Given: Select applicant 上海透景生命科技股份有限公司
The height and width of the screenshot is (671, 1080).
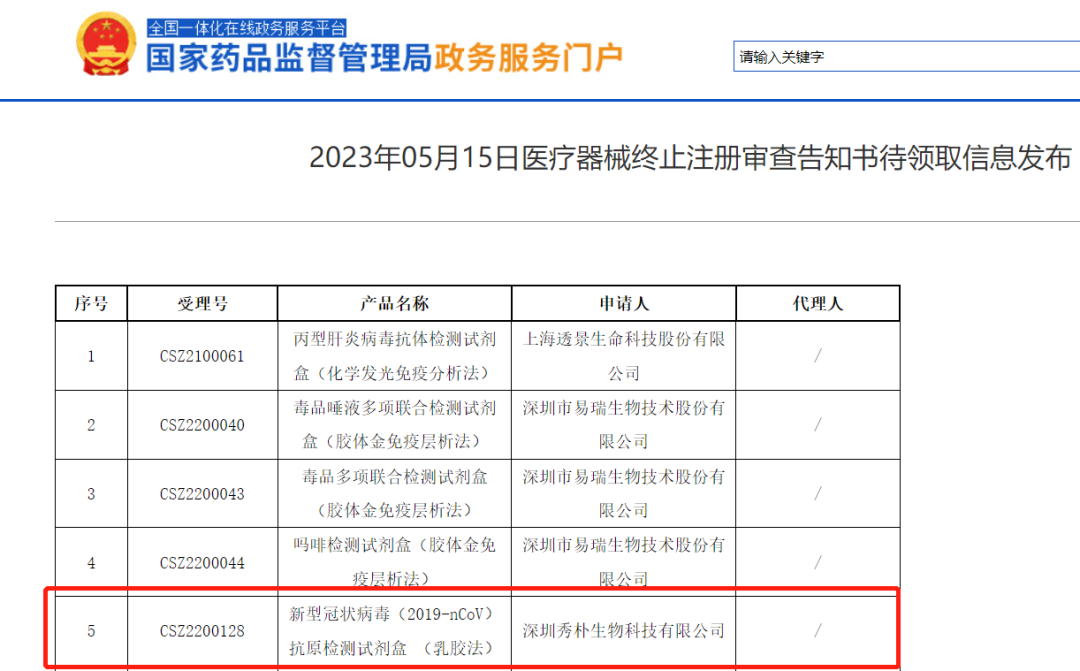Looking at the screenshot, I should [x=623, y=356].
